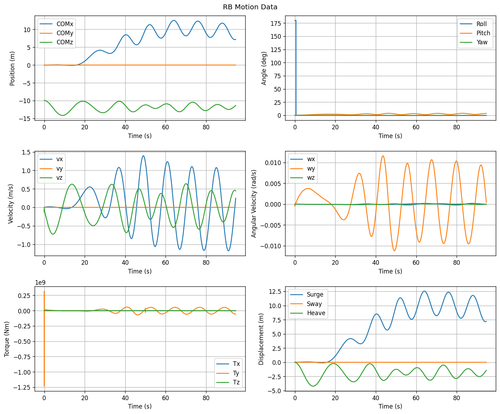Click the −15 tick on Position axis
This screenshot has height=414, width=500.
[x=25, y=119]
